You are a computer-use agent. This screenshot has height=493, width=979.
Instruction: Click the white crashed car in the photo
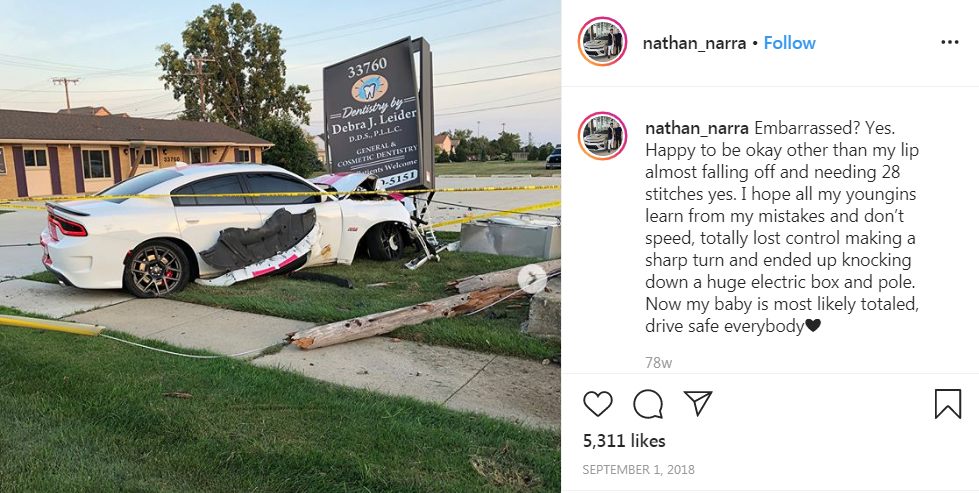pyautogui.click(x=228, y=228)
